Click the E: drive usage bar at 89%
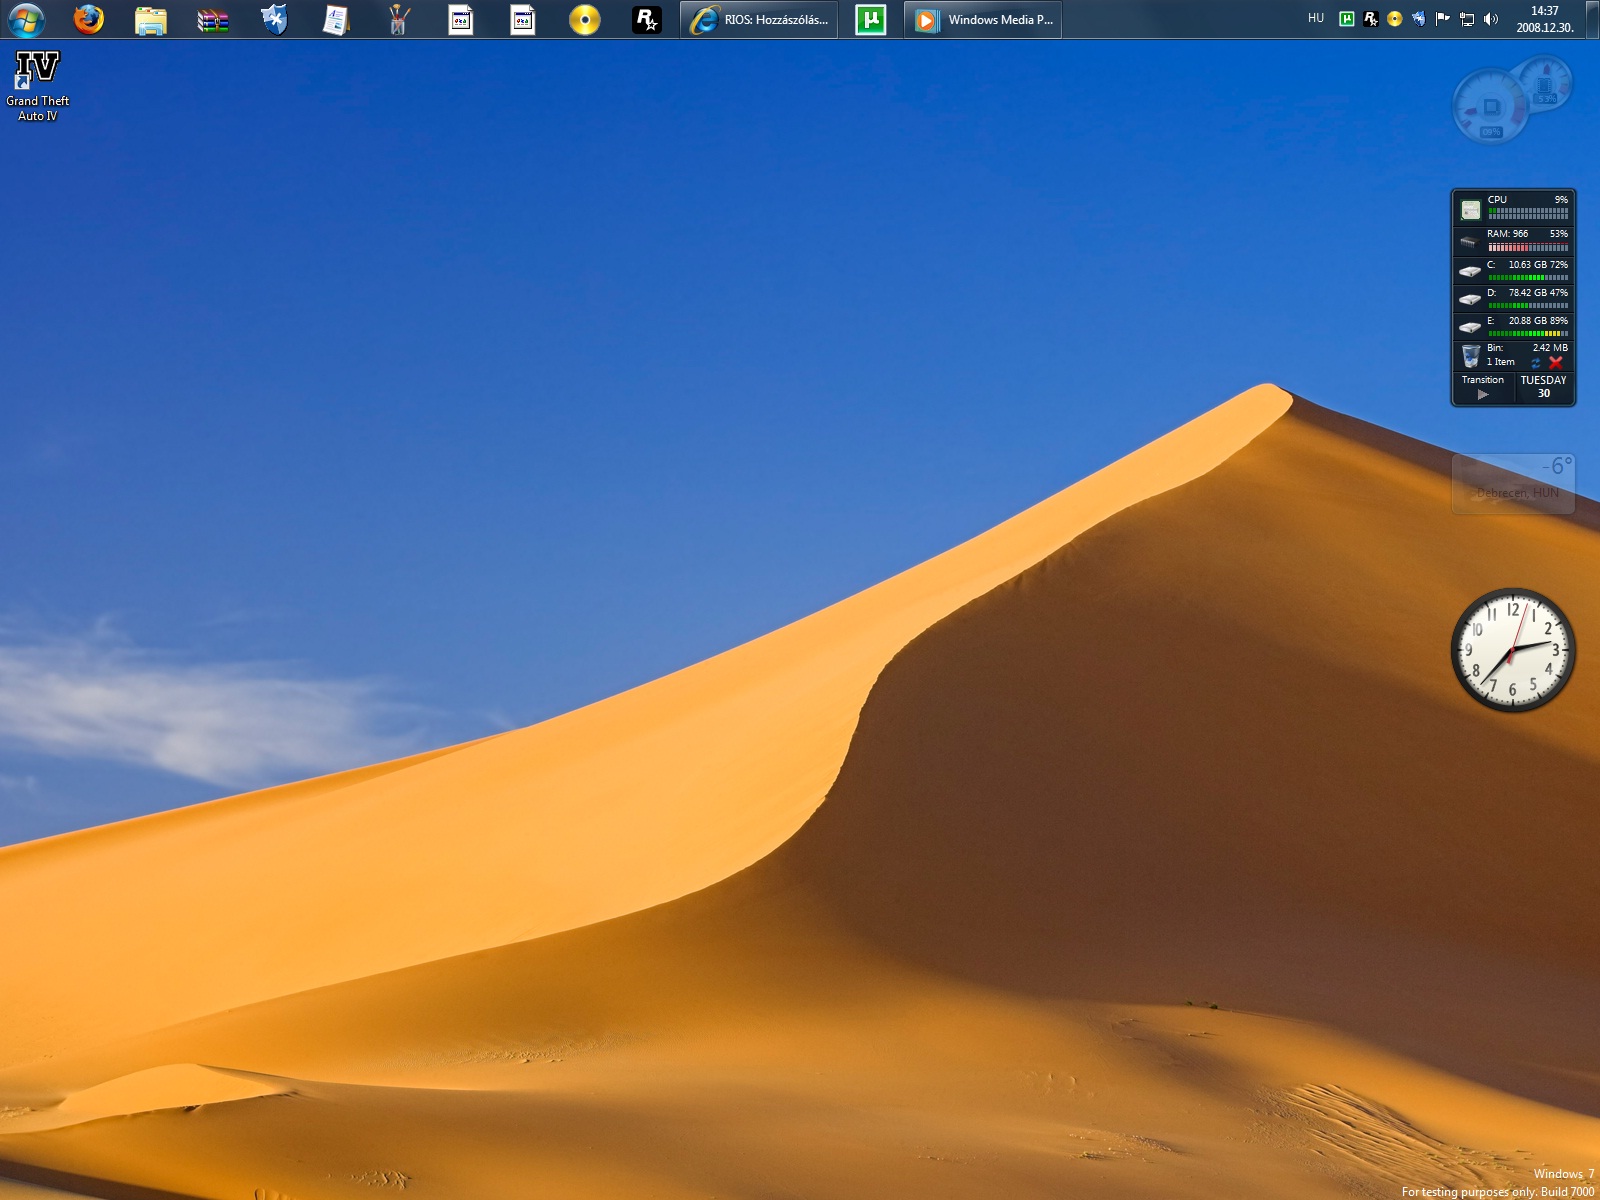 [x=1528, y=334]
